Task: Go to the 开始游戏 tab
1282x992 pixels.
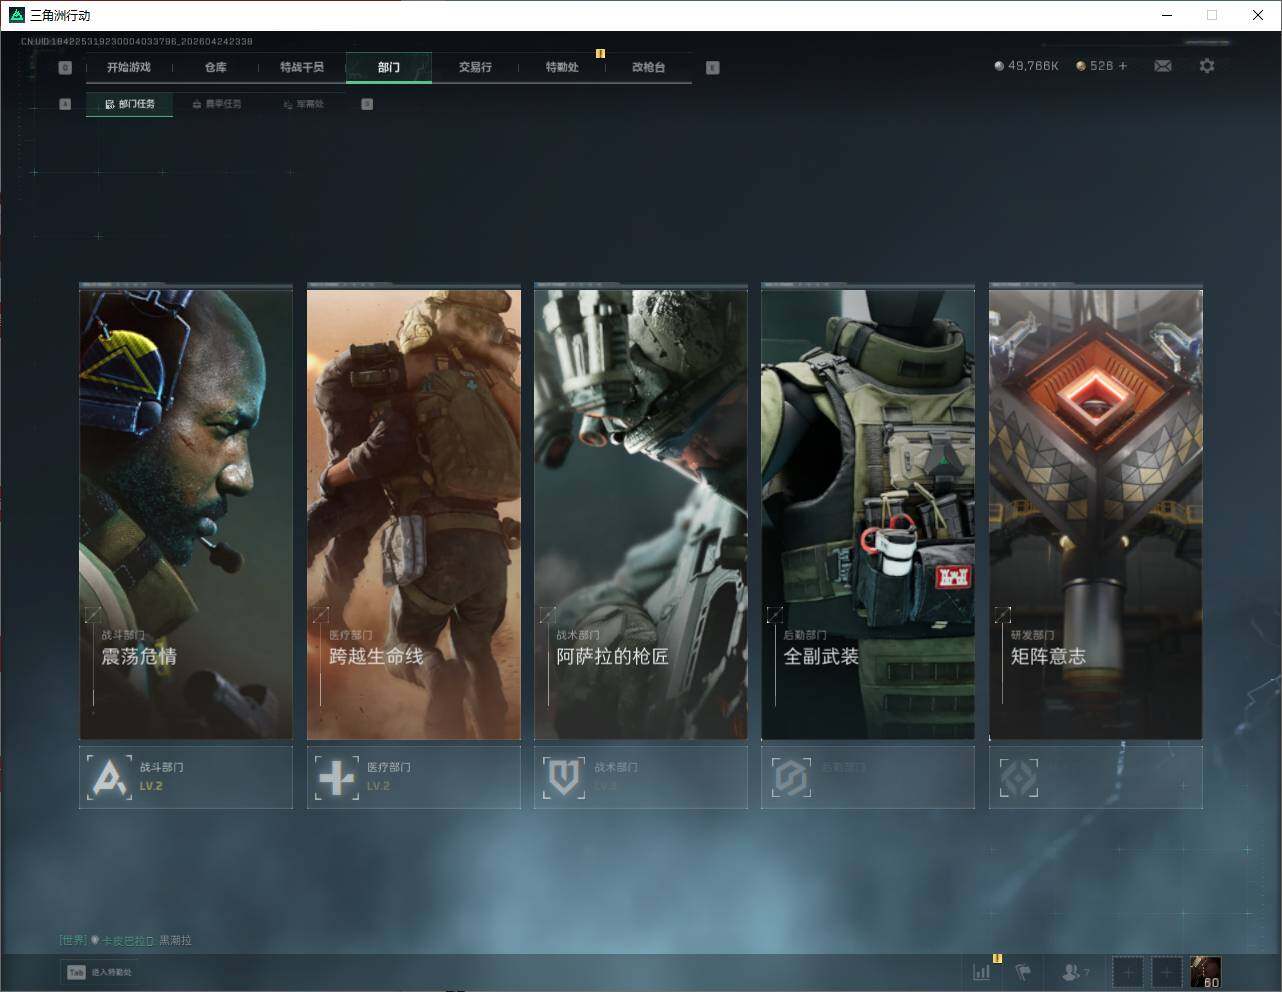Action: tap(129, 67)
